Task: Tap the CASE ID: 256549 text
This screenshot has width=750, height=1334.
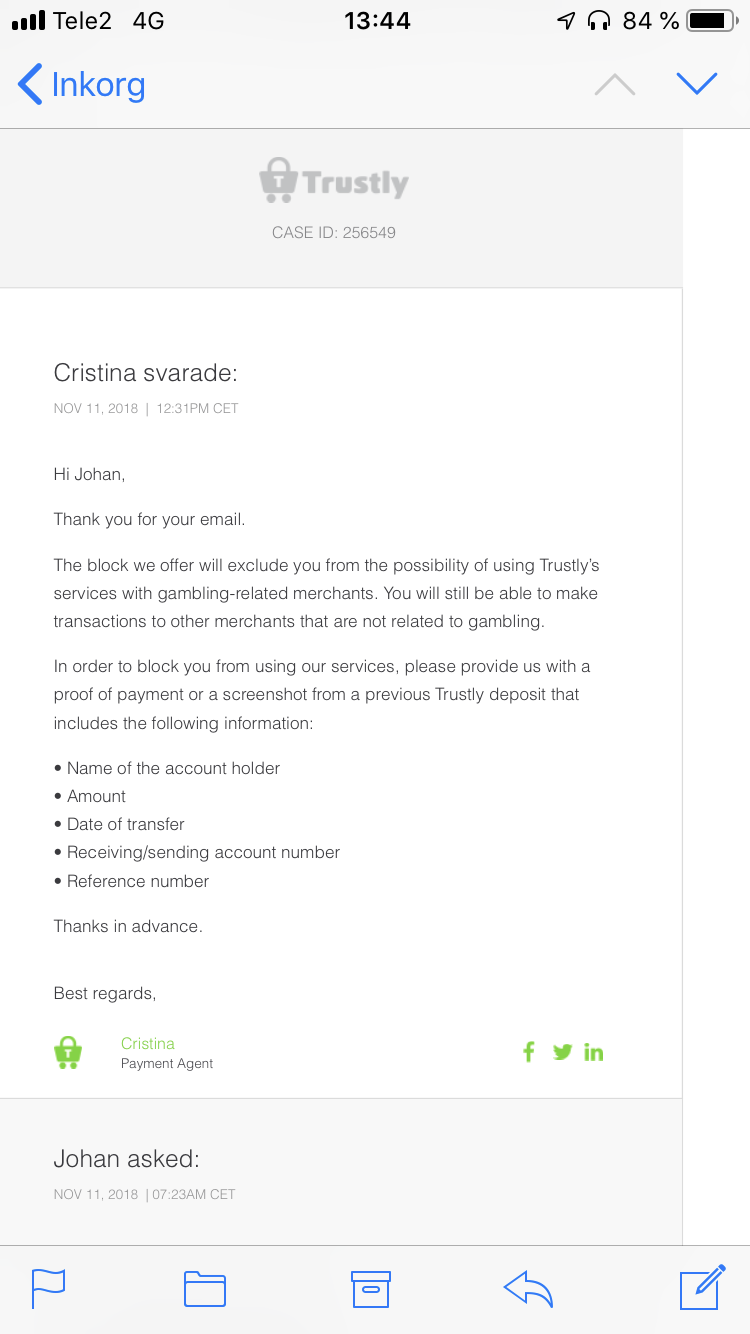Action: [334, 233]
